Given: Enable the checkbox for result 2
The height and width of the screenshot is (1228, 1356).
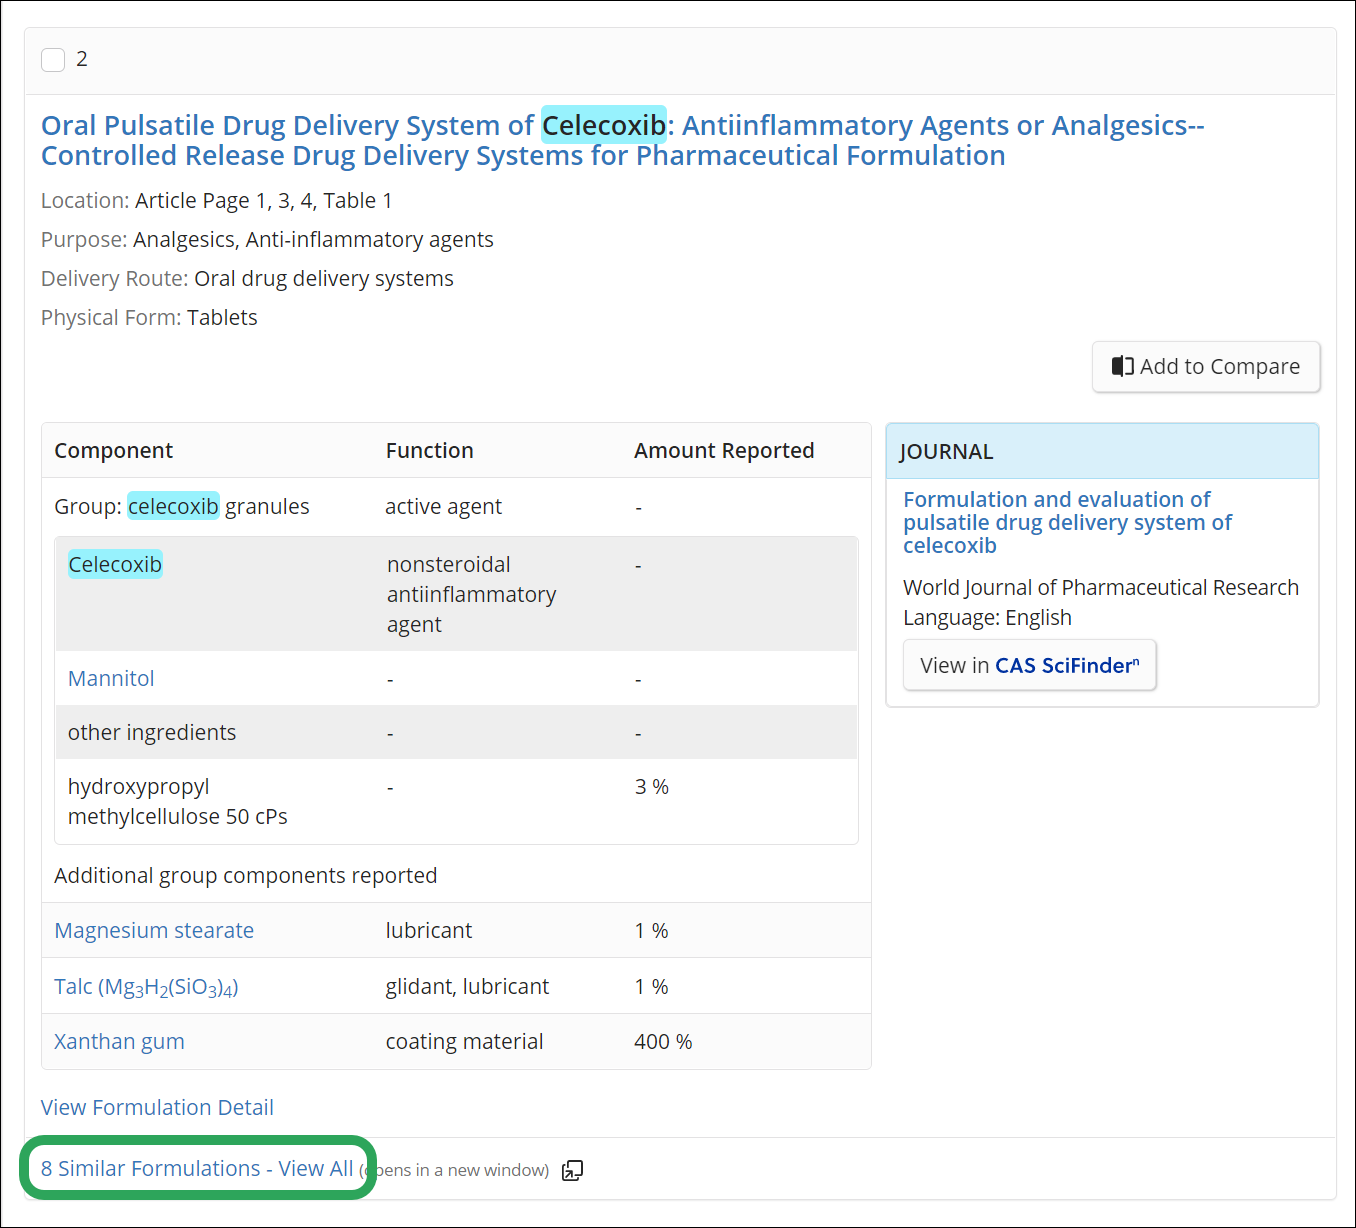Looking at the screenshot, I should coord(52,59).
